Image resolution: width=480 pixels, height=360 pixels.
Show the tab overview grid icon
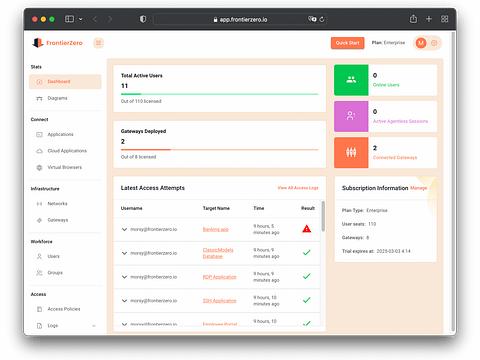444,19
